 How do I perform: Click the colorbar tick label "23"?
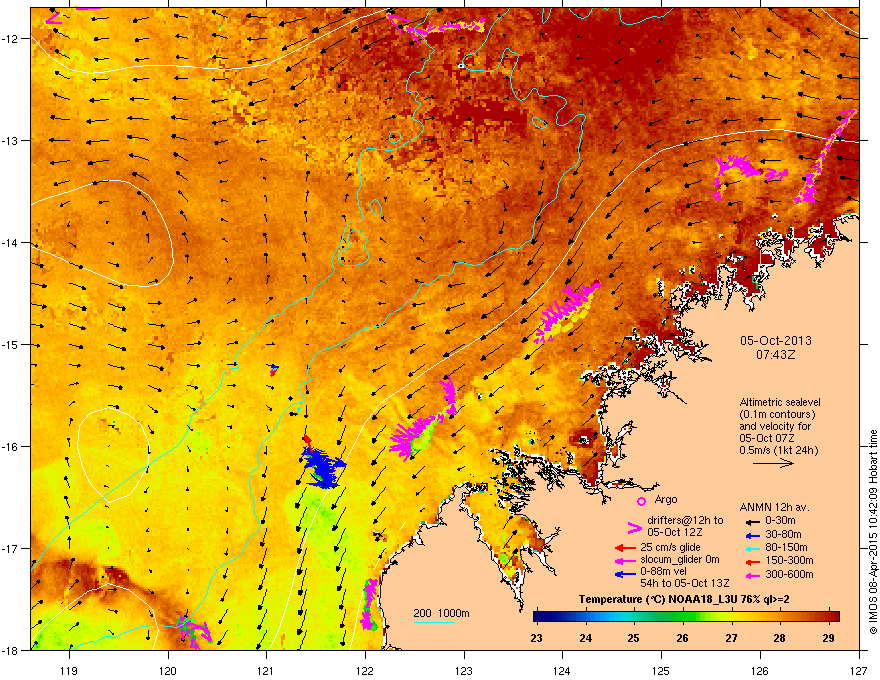(537, 638)
